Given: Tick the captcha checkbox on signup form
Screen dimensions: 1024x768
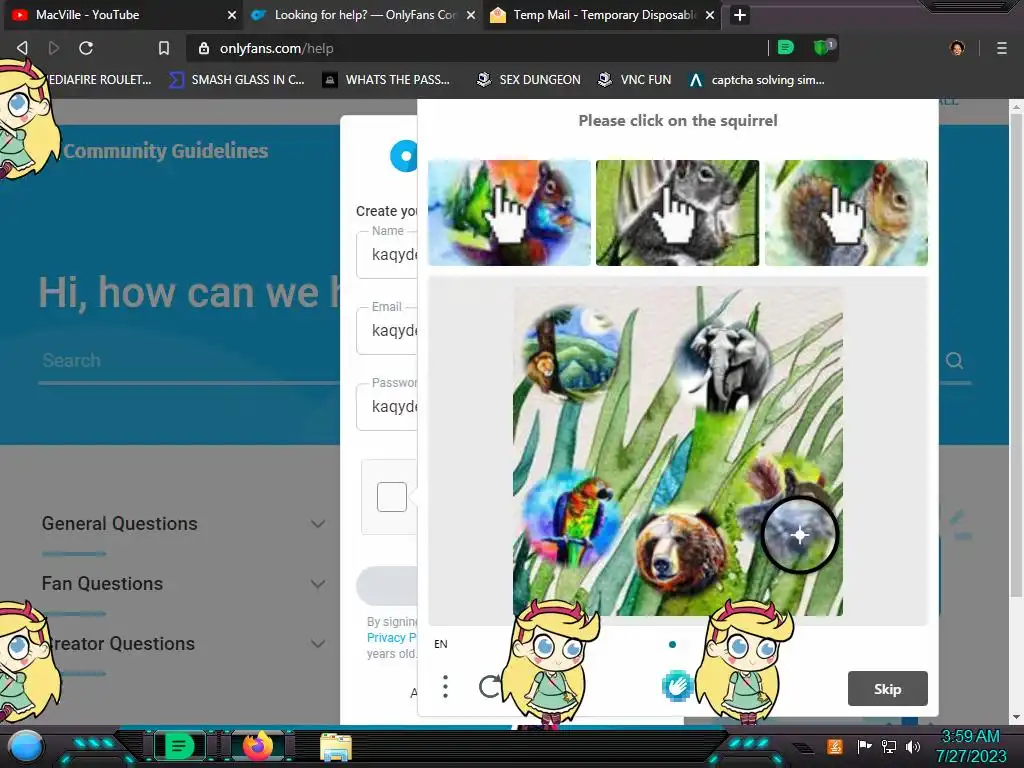Looking at the screenshot, I should tap(392, 497).
